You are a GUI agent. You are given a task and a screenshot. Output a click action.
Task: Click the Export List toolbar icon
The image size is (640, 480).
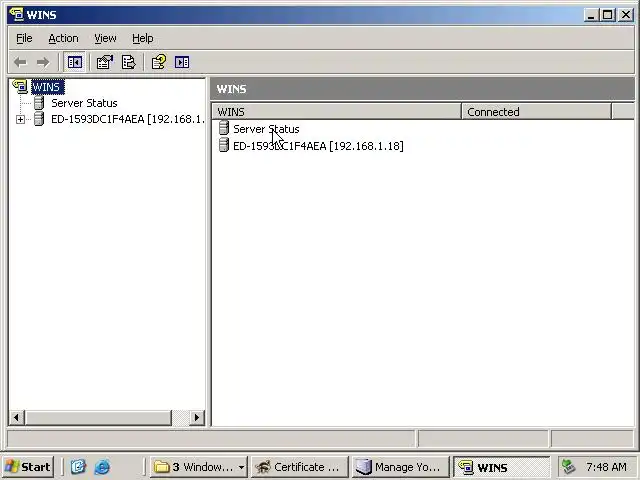tap(129, 62)
